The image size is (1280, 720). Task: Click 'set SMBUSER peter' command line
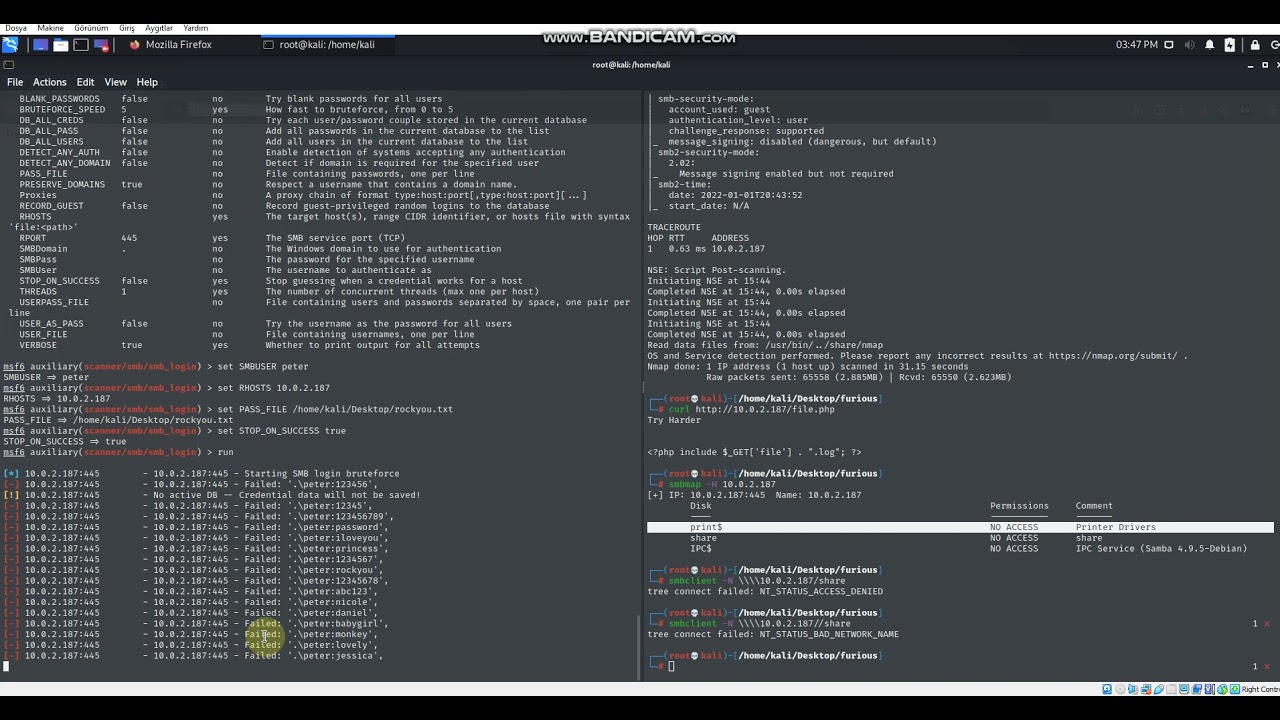262,366
